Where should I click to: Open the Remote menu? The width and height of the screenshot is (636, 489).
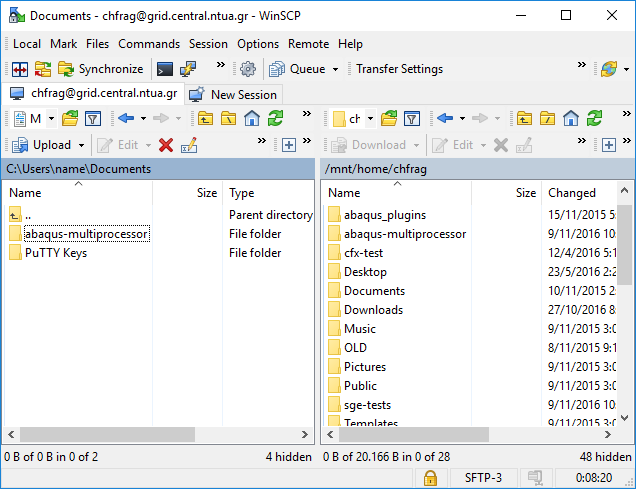pyautogui.click(x=308, y=44)
